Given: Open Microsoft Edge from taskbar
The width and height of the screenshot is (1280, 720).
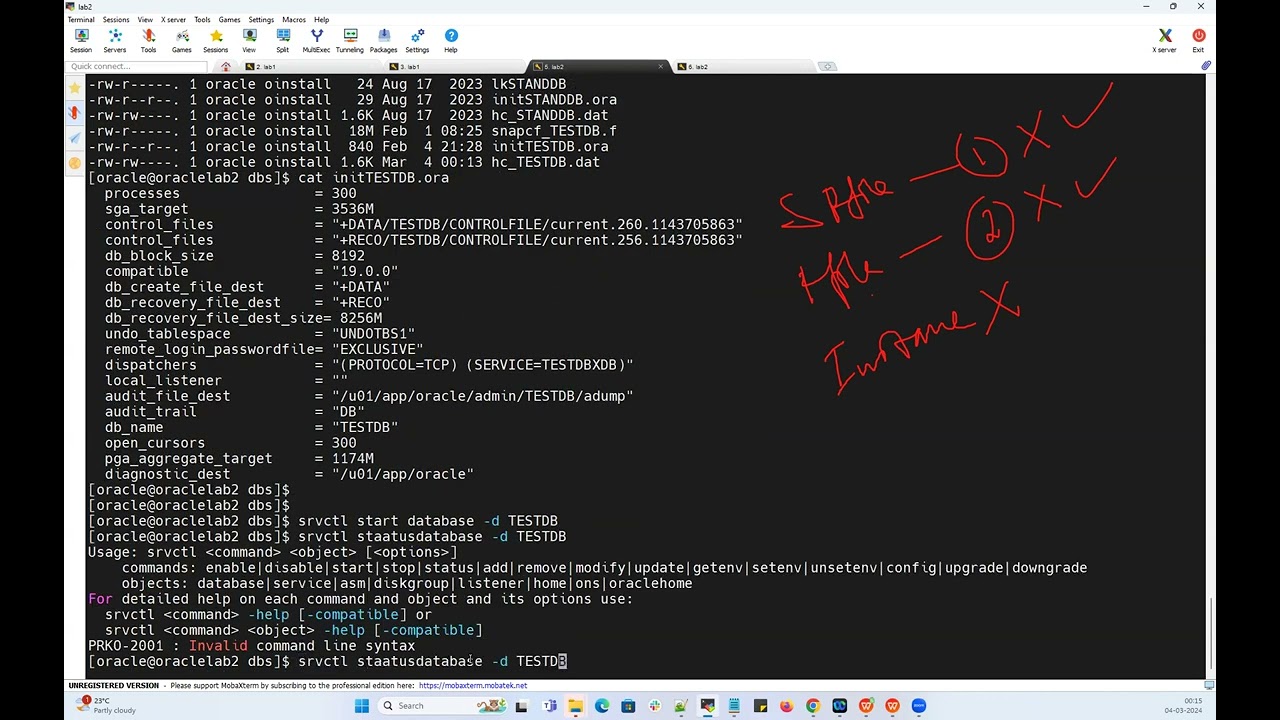Looking at the screenshot, I should [602, 706].
